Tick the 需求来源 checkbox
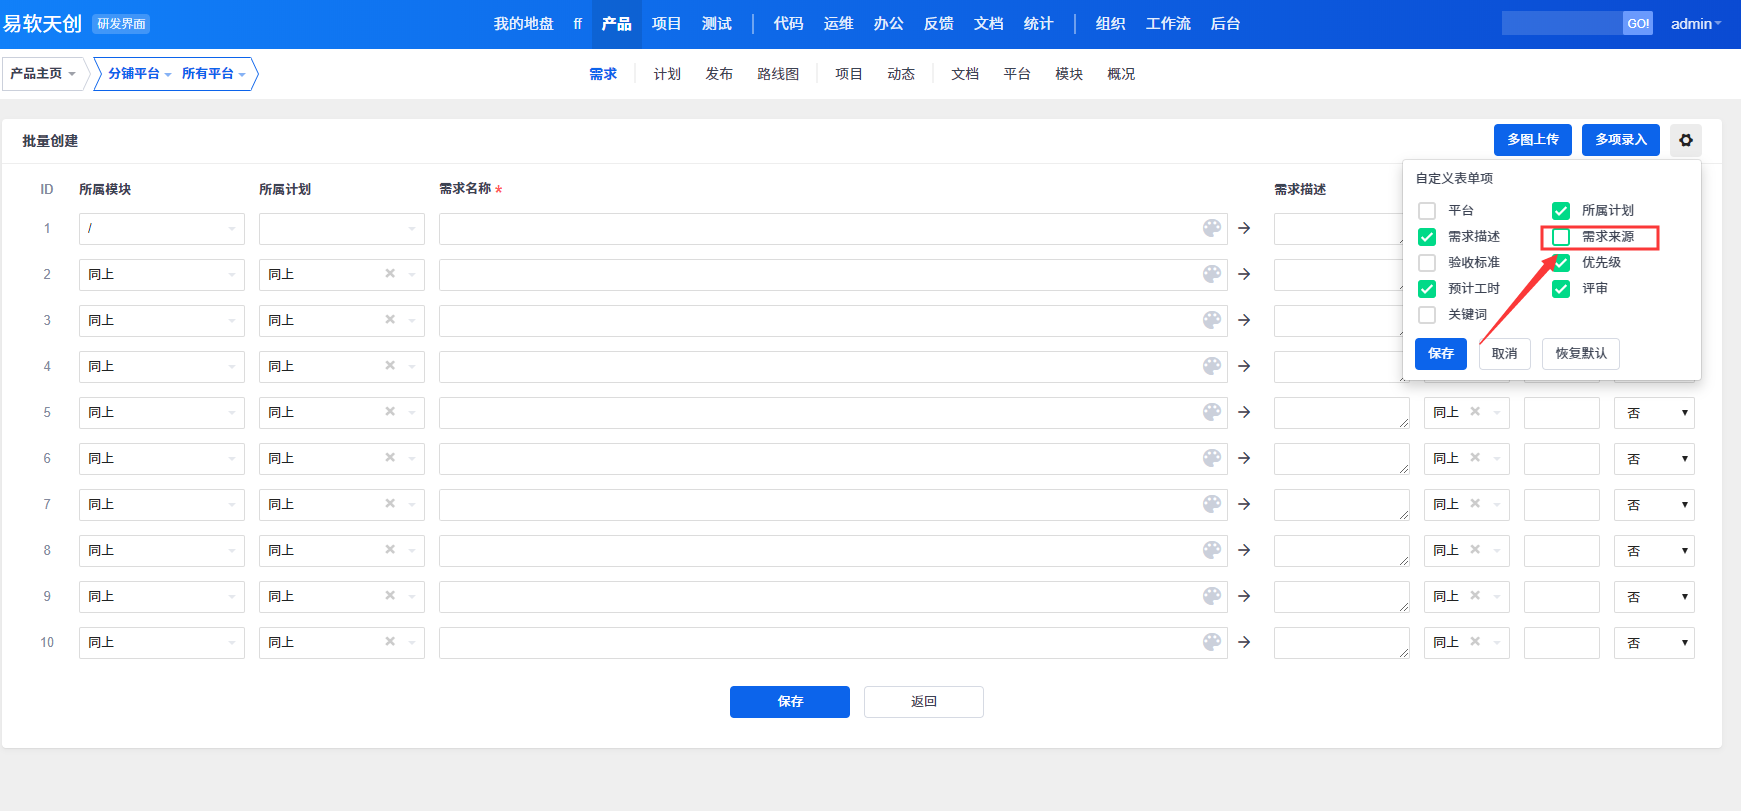The width and height of the screenshot is (1741, 811). [x=1561, y=237]
